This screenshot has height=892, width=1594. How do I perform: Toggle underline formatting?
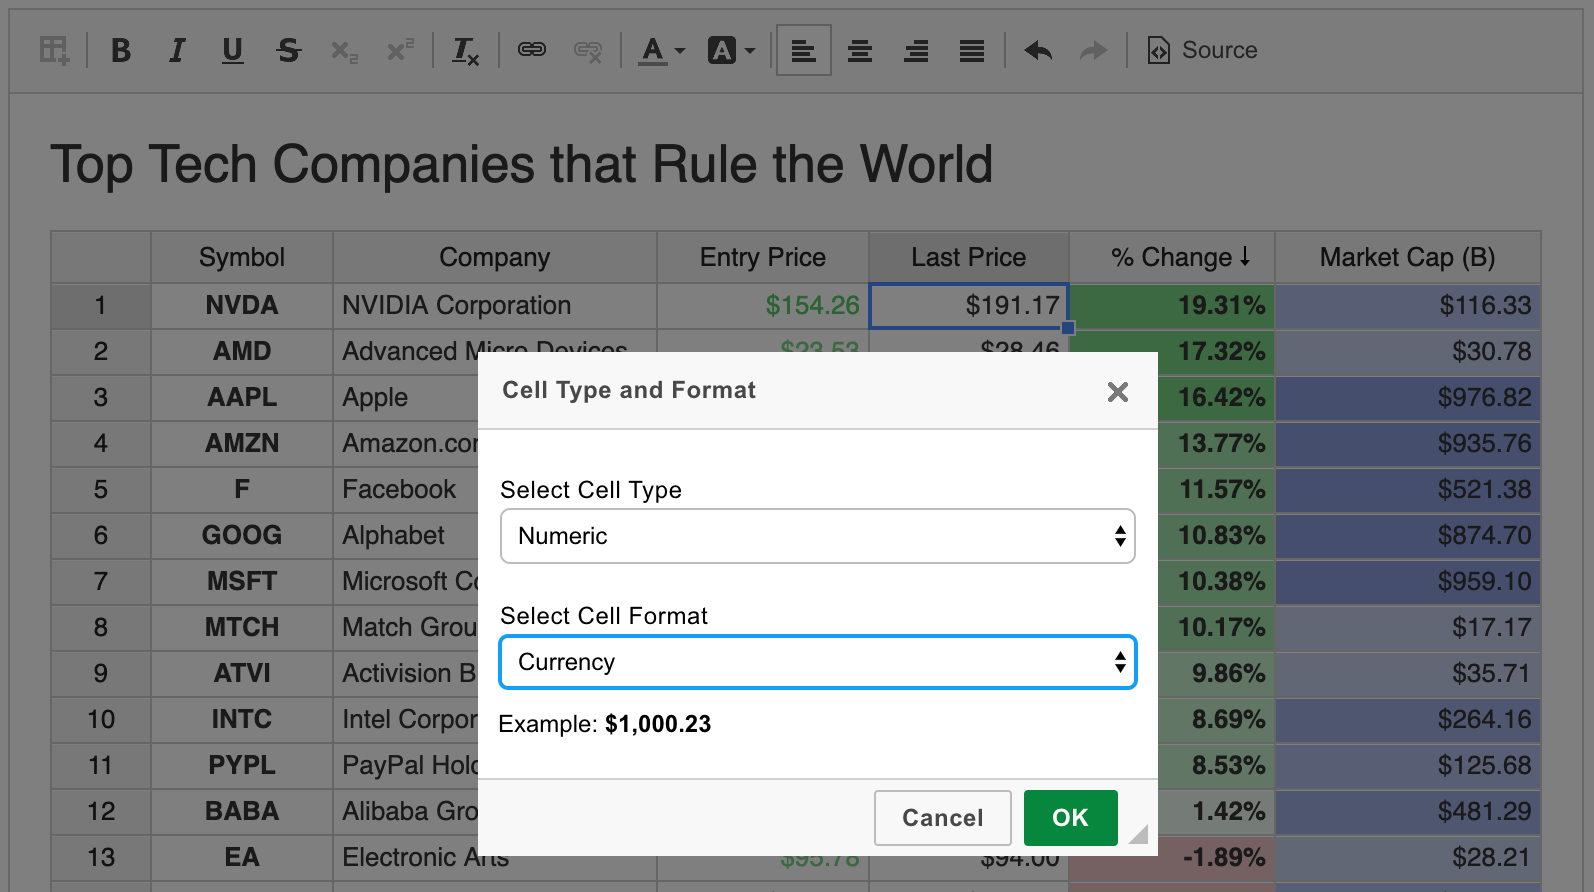coord(233,50)
